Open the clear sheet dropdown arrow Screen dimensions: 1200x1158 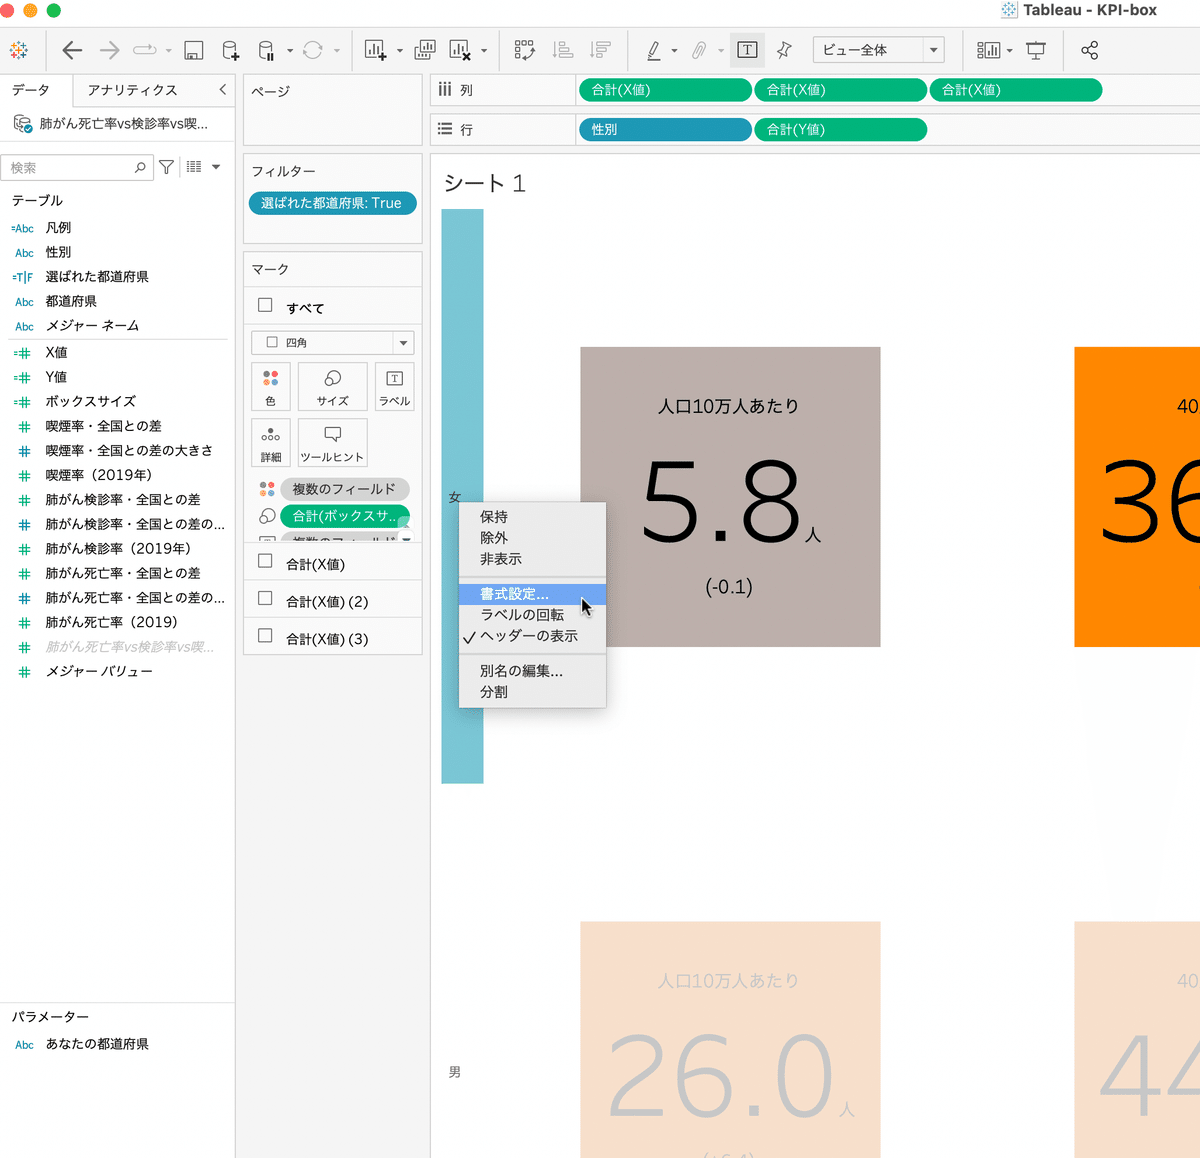(484, 51)
